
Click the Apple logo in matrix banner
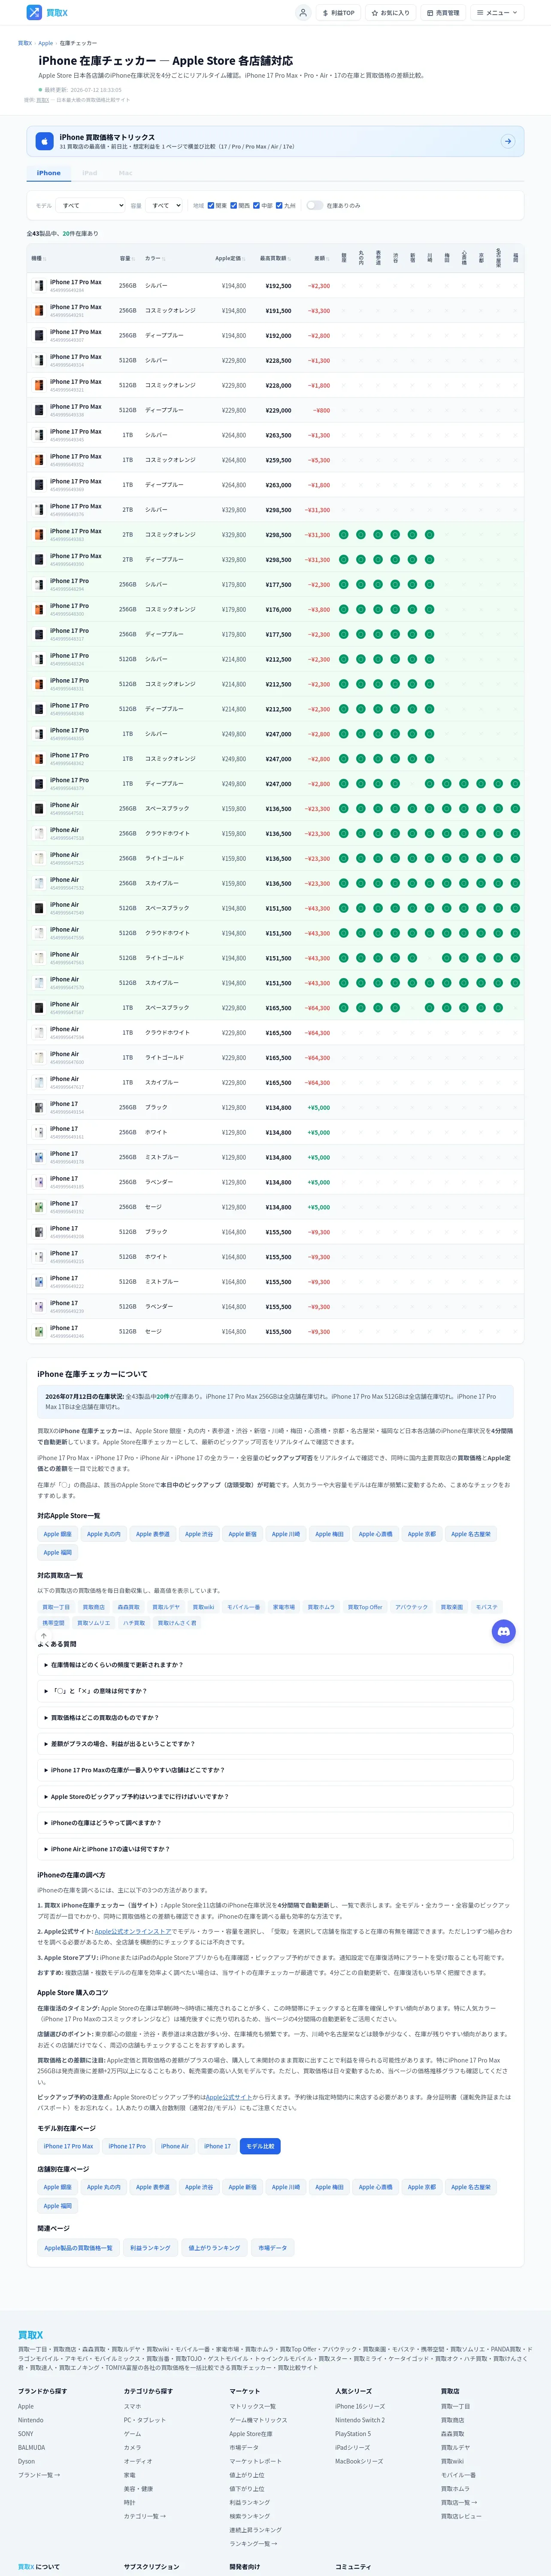point(44,141)
